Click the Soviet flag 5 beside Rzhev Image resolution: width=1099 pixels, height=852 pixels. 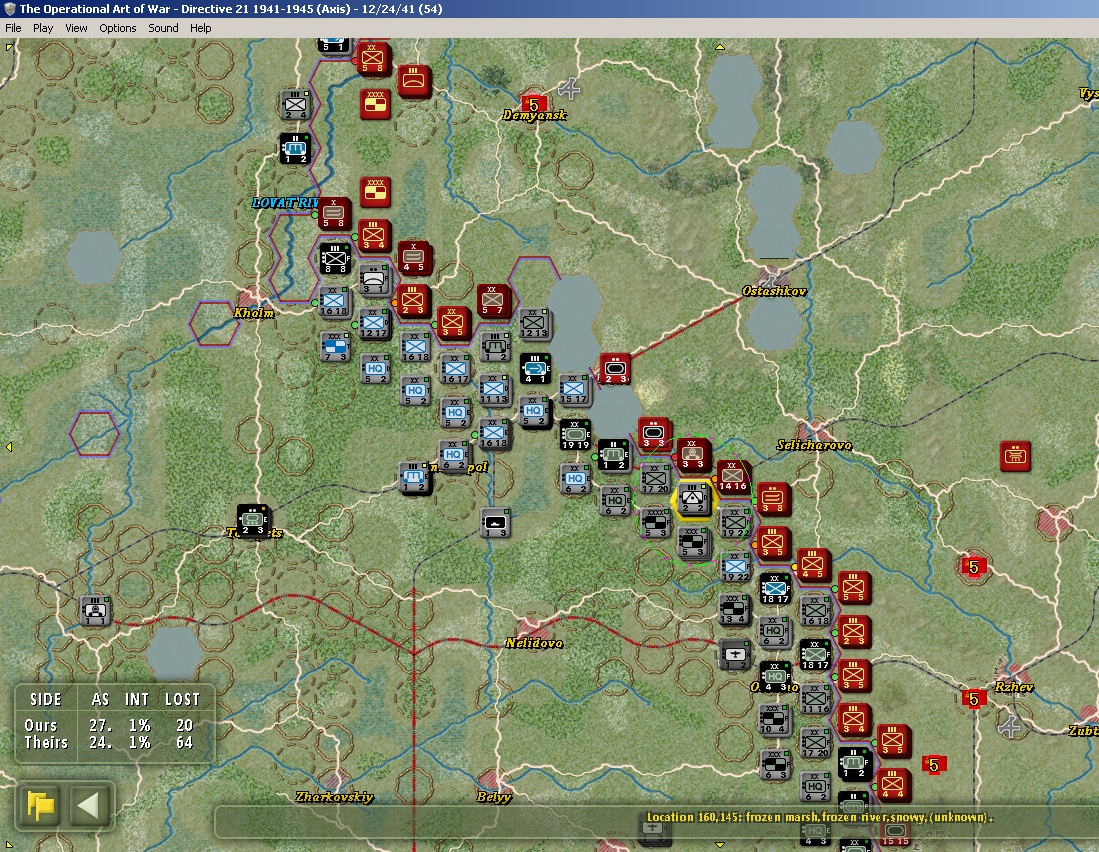coord(974,698)
